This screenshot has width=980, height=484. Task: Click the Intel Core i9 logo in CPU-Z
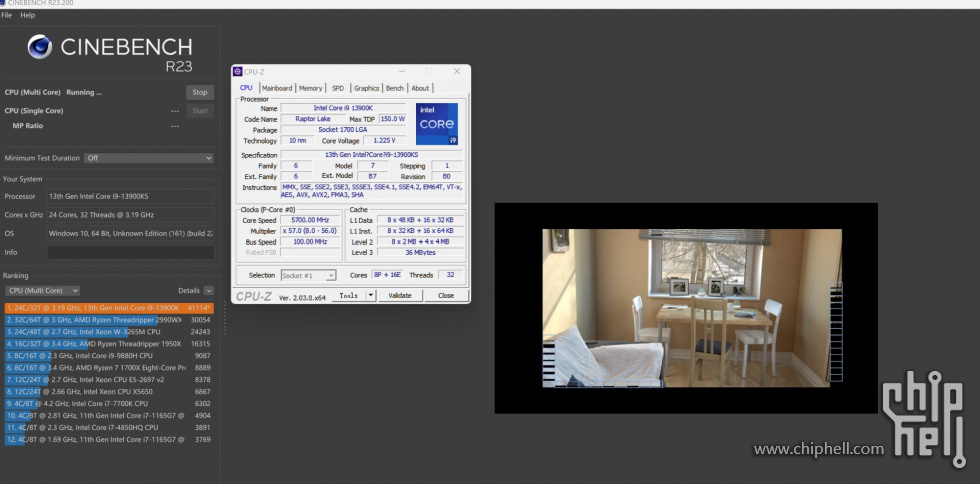coord(437,124)
